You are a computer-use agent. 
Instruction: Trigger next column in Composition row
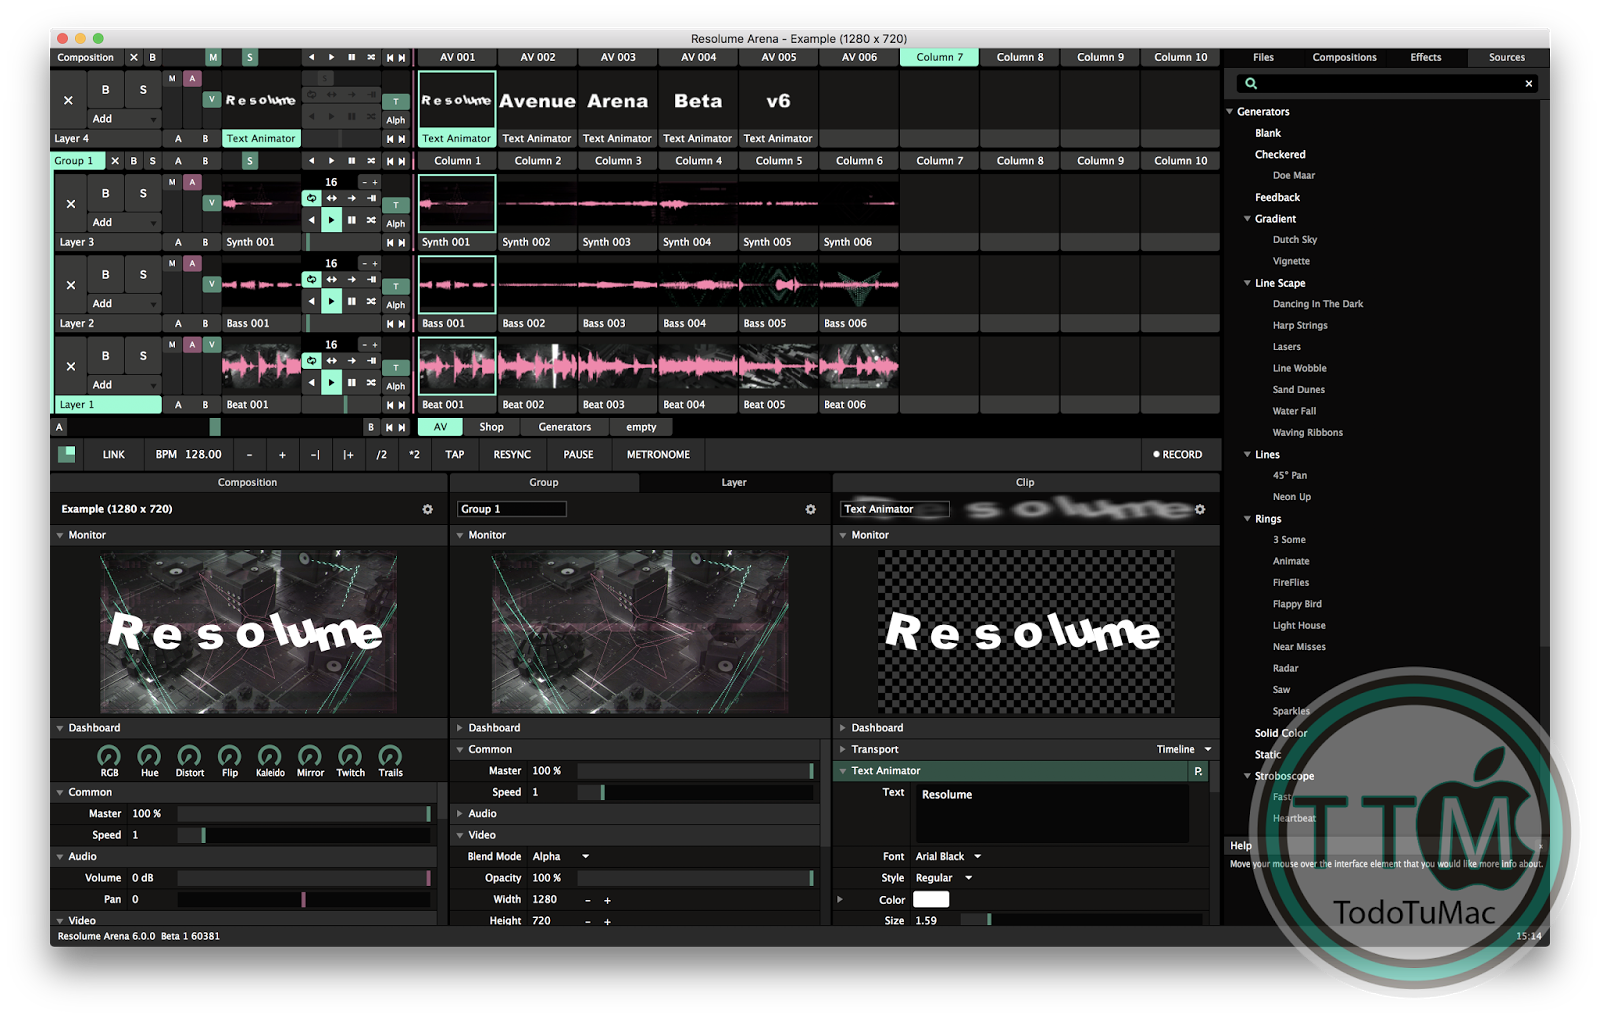(402, 58)
